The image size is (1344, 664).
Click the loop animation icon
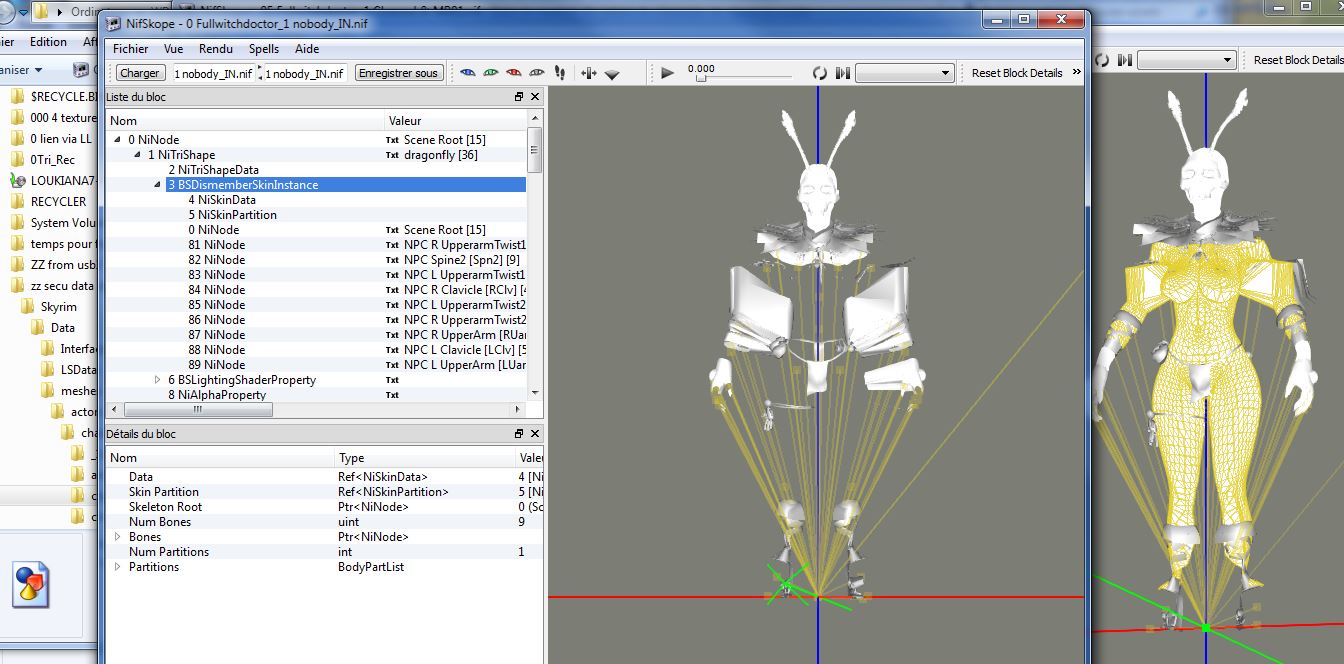pyautogui.click(x=820, y=73)
